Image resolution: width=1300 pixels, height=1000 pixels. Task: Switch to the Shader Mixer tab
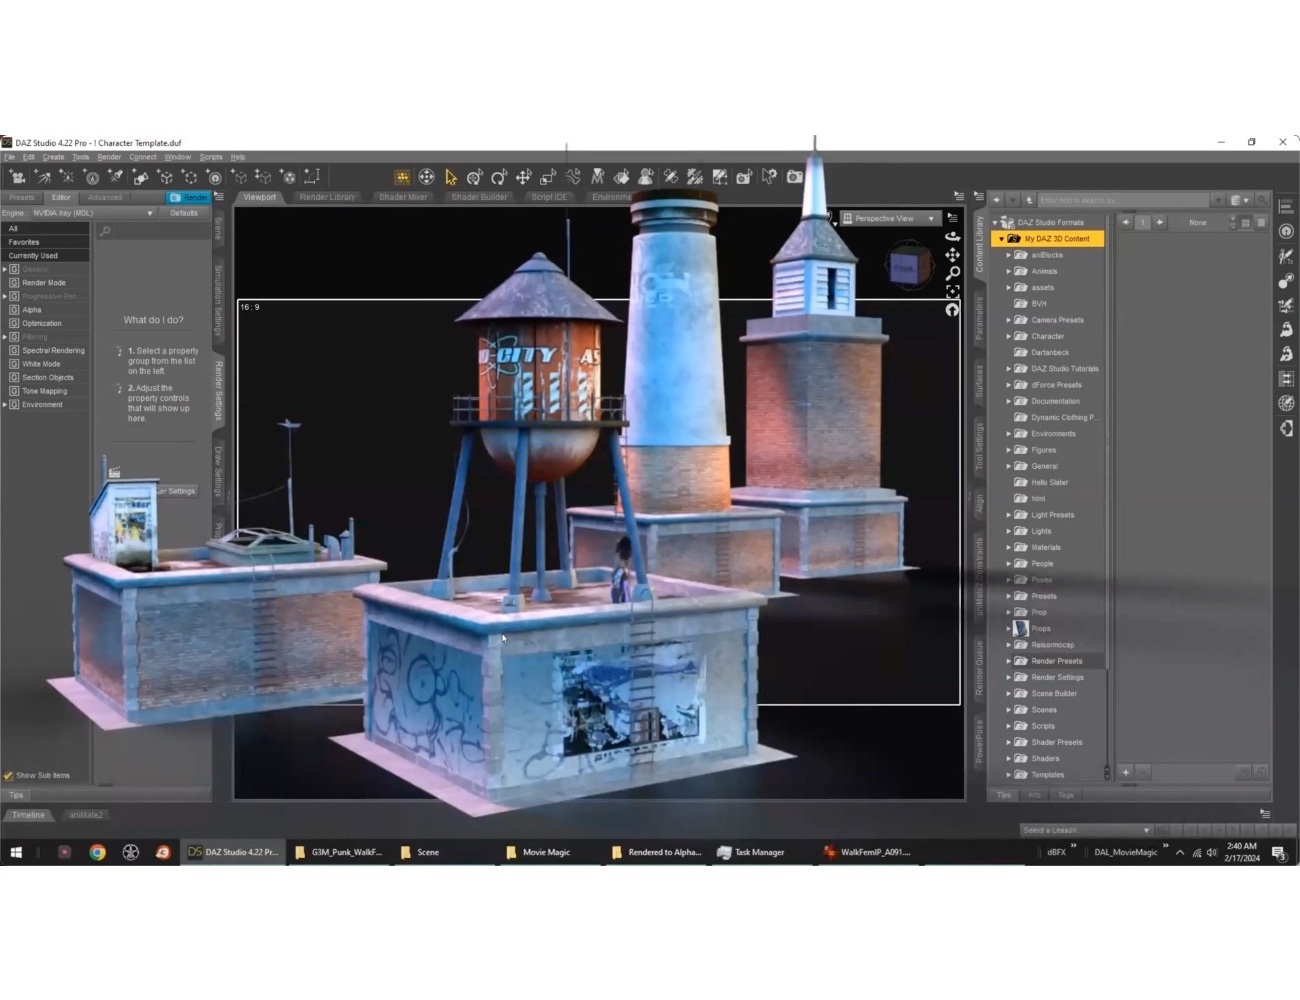pyautogui.click(x=402, y=197)
